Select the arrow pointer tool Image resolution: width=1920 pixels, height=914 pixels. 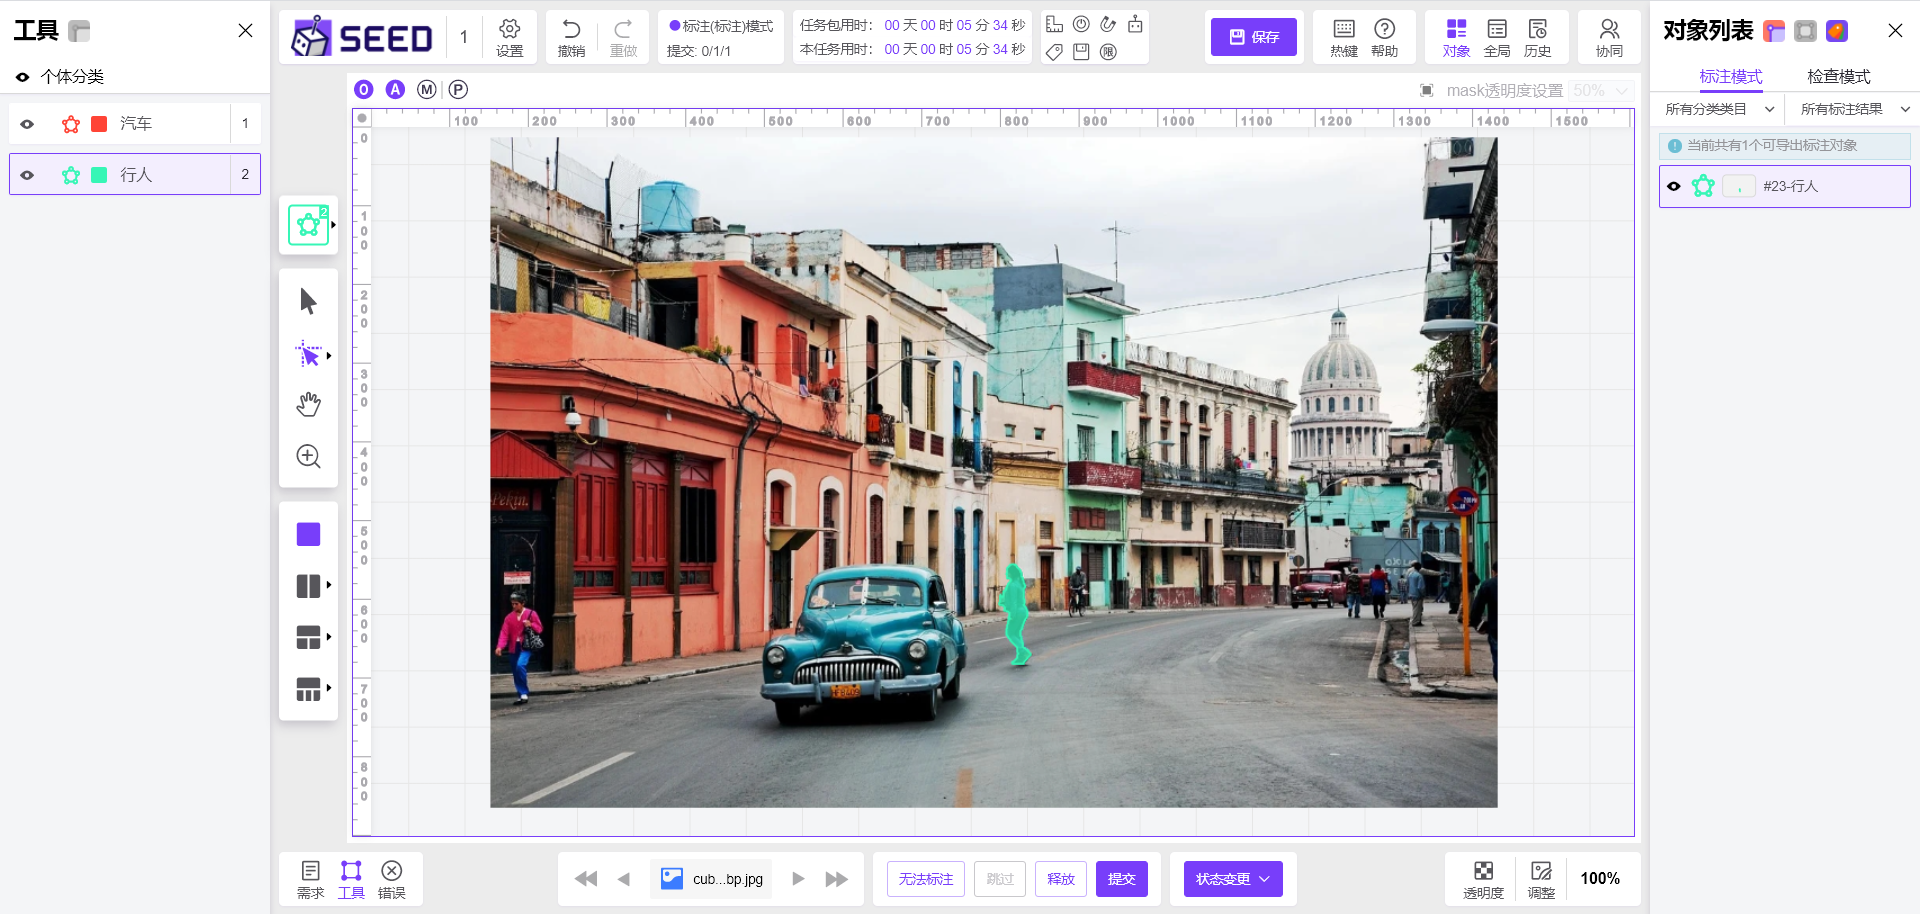[x=308, y=301]
